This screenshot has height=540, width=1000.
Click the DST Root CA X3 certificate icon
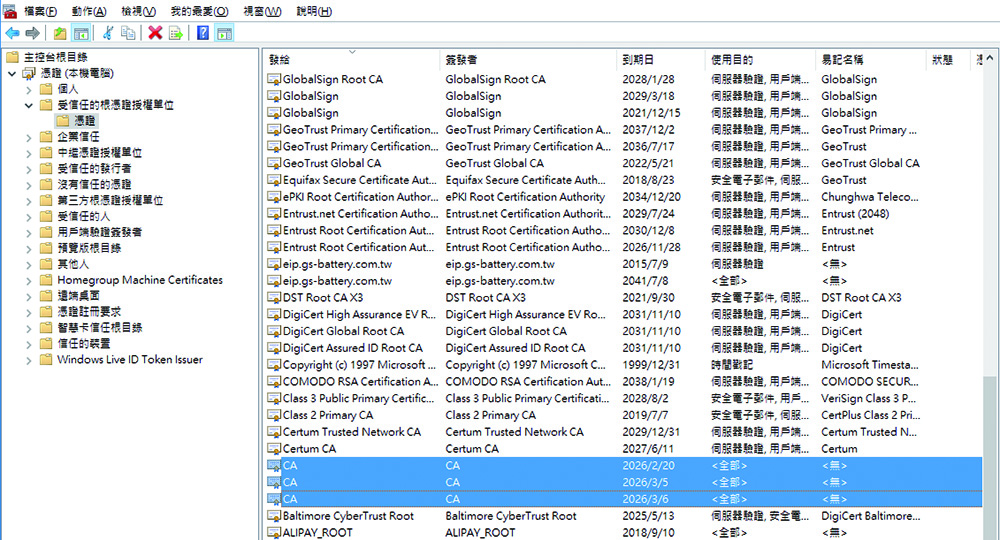(274, 298)
